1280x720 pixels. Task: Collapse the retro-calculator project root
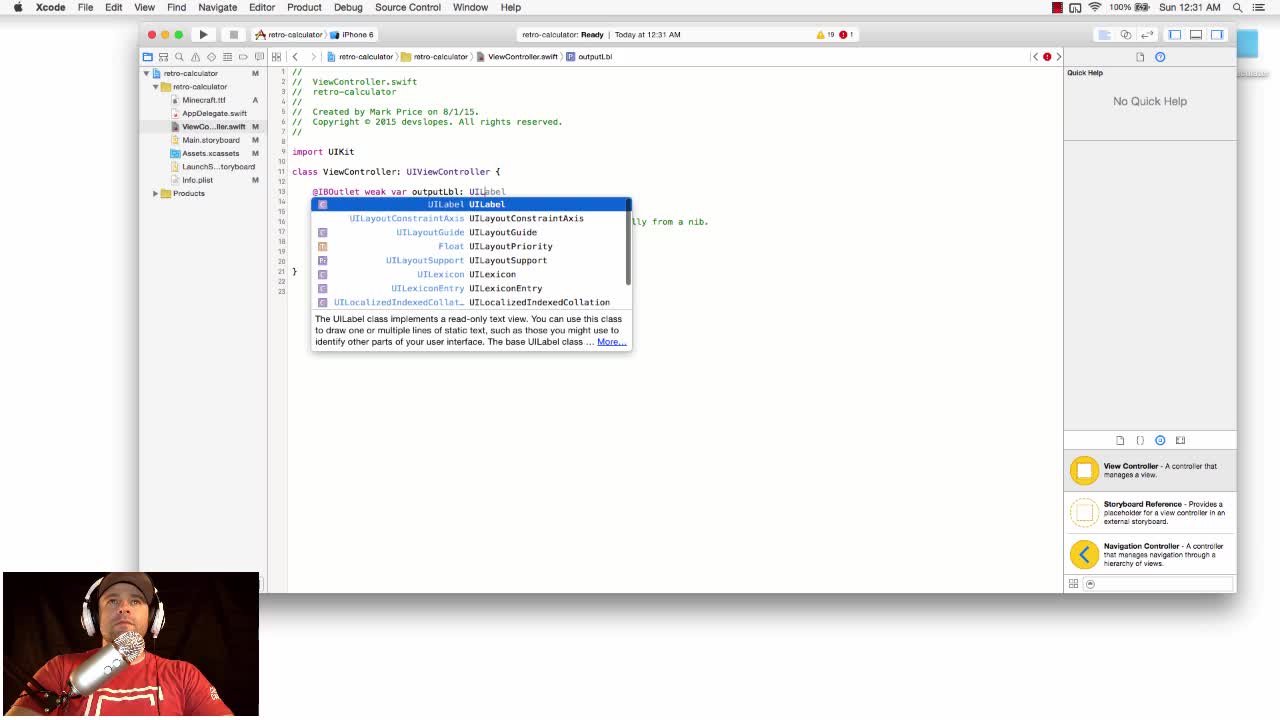coord(146,73)
